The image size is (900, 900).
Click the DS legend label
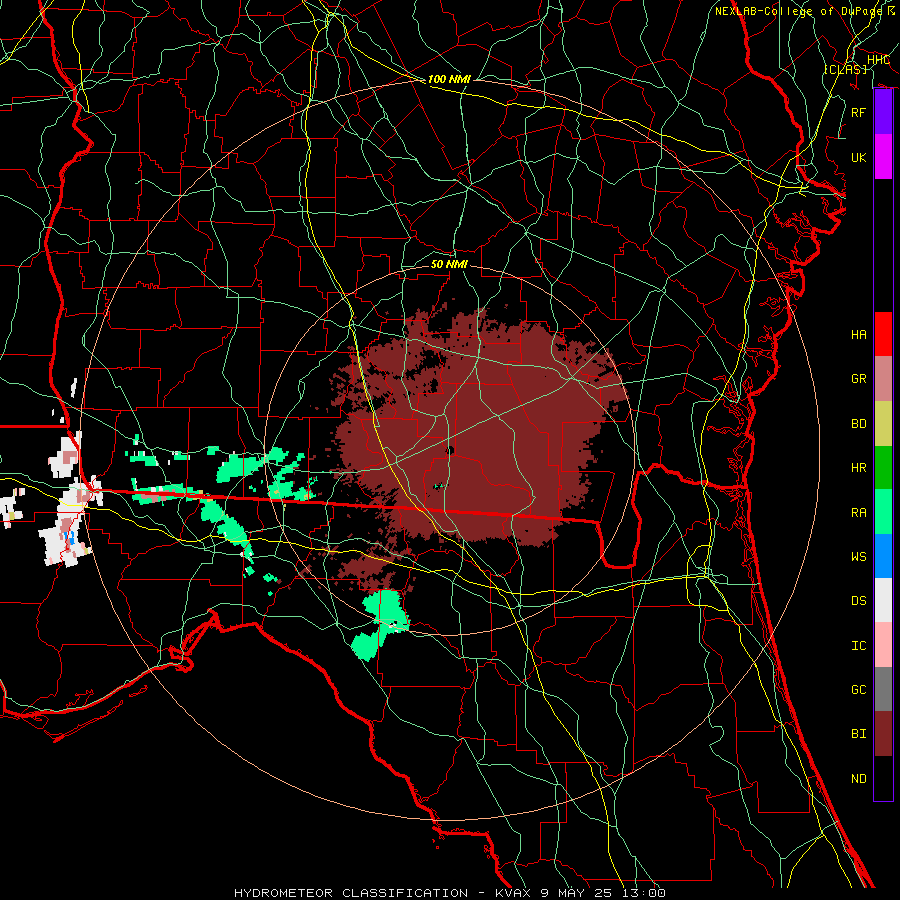[x=859, y=600]
